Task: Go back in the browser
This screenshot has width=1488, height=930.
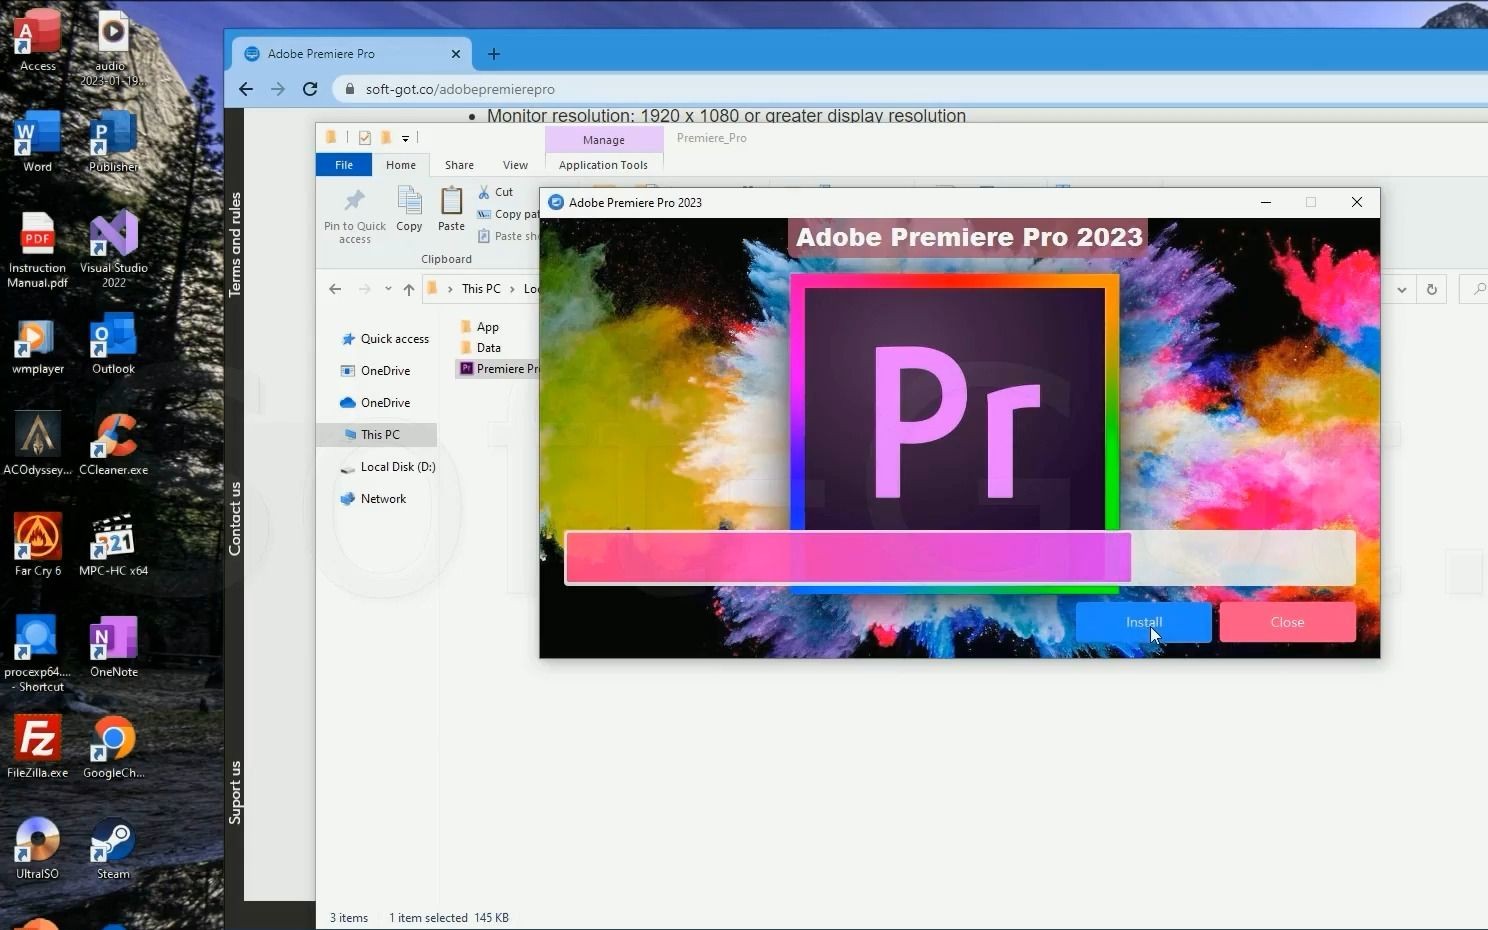Action: (246, 89)
